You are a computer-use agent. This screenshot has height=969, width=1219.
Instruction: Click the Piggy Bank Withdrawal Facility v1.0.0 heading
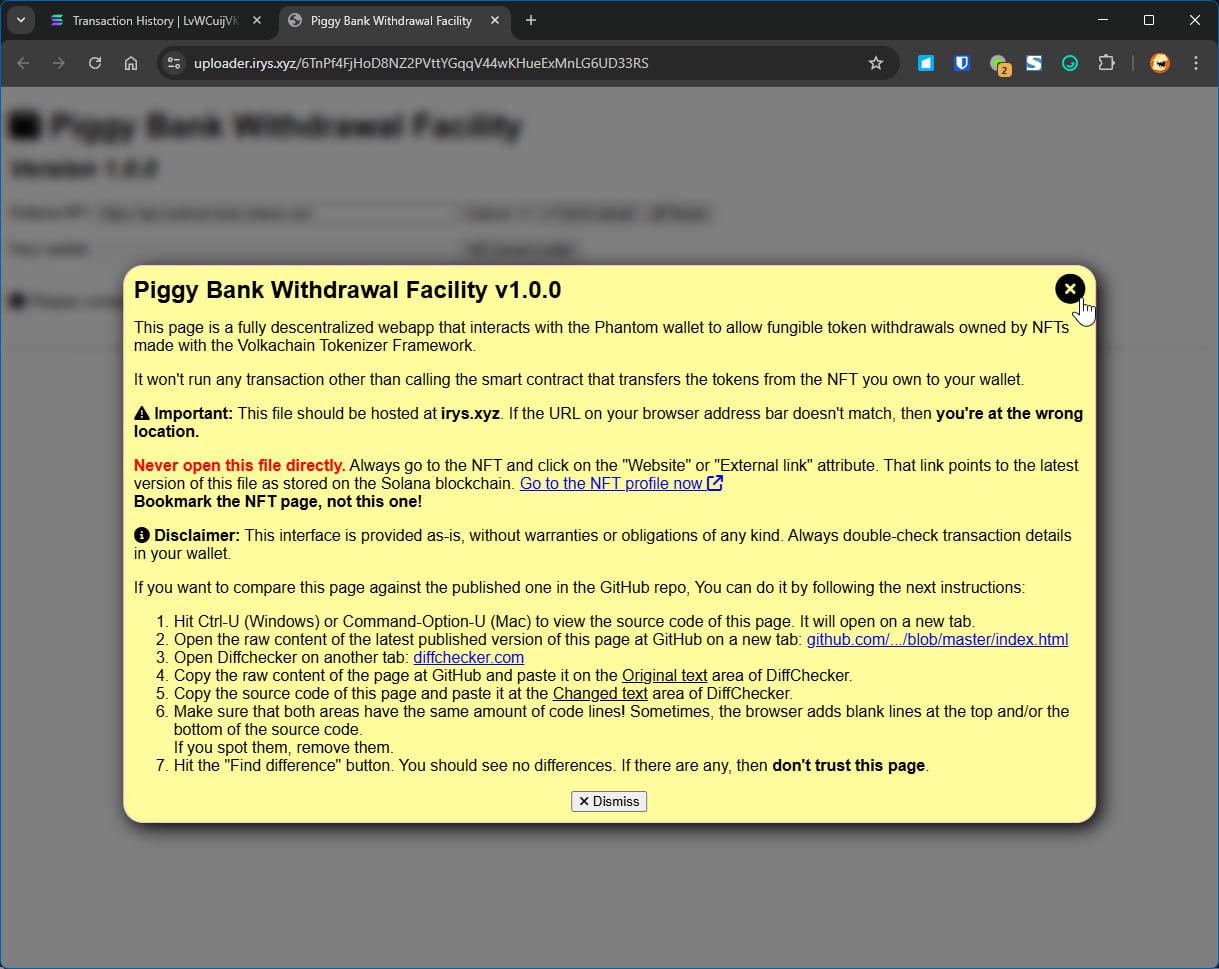(x=348, y=290)
